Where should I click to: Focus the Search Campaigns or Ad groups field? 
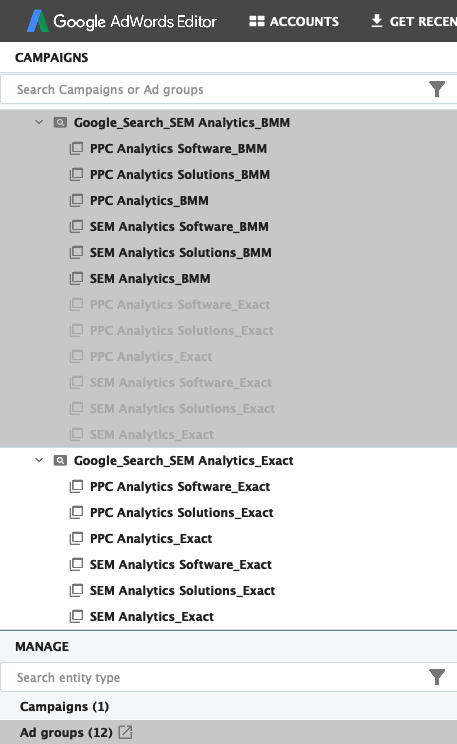214,89
